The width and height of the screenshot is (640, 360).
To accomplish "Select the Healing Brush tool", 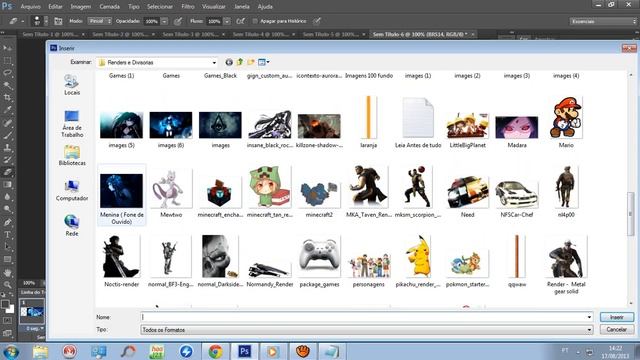I will click(x=7, y=123).
